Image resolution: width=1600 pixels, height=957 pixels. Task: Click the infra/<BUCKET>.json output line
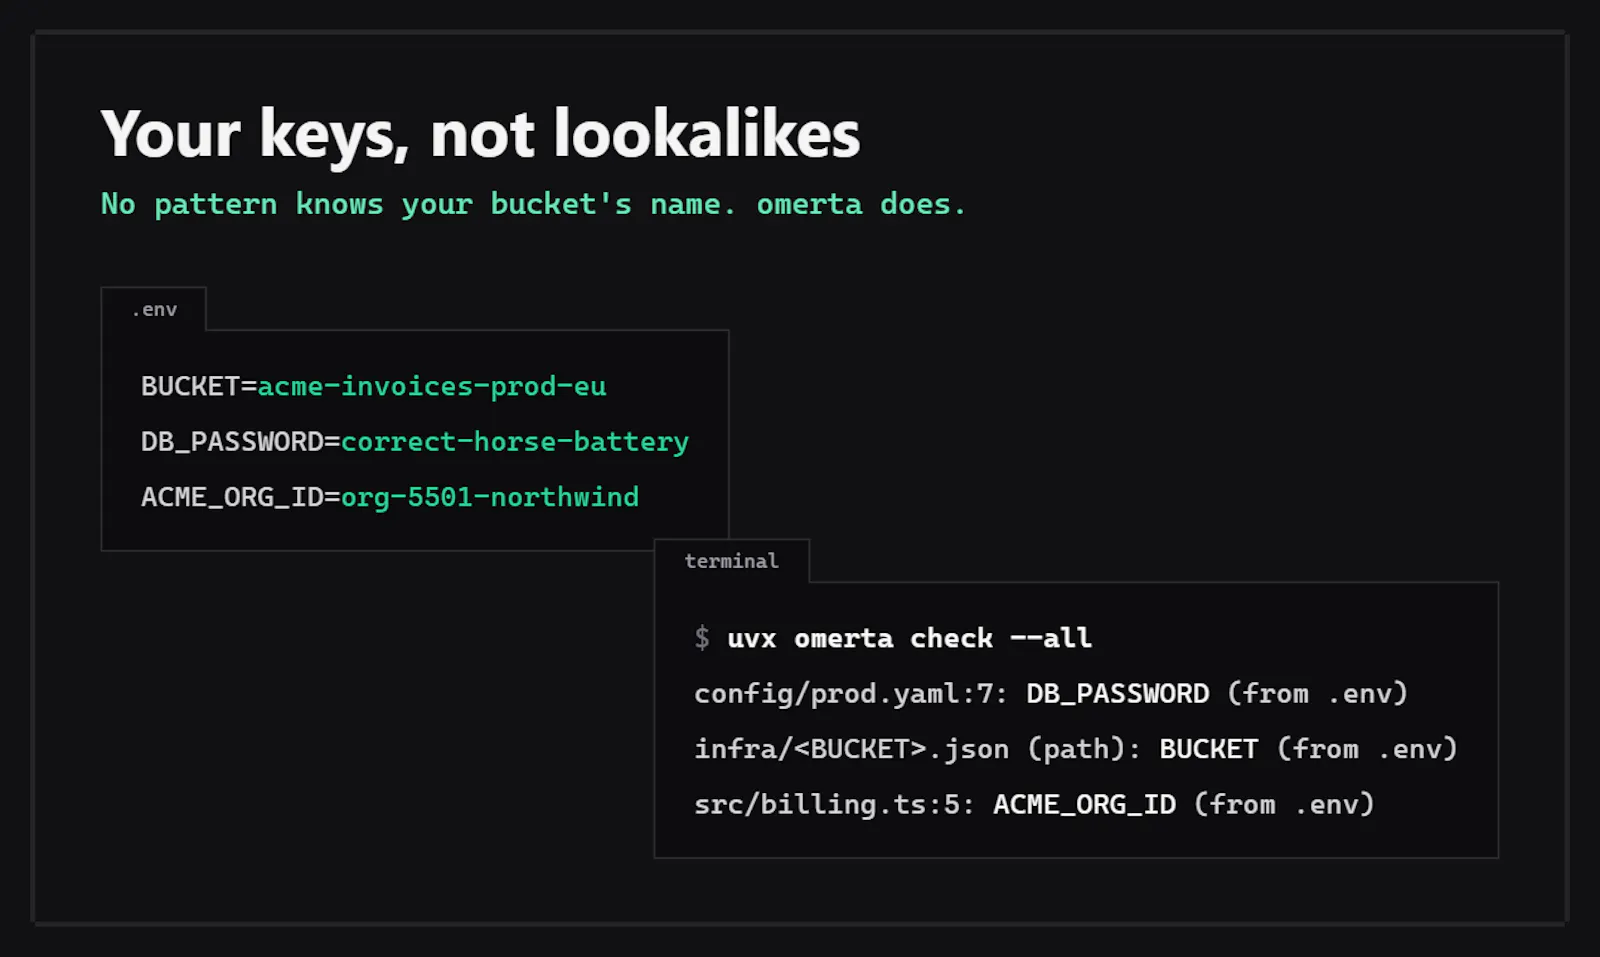[x=1076, y=749]
